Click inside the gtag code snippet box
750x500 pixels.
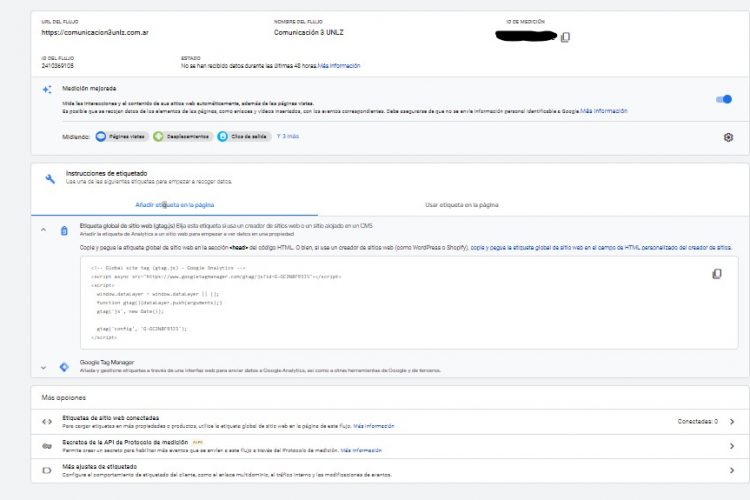coord(409,303)
